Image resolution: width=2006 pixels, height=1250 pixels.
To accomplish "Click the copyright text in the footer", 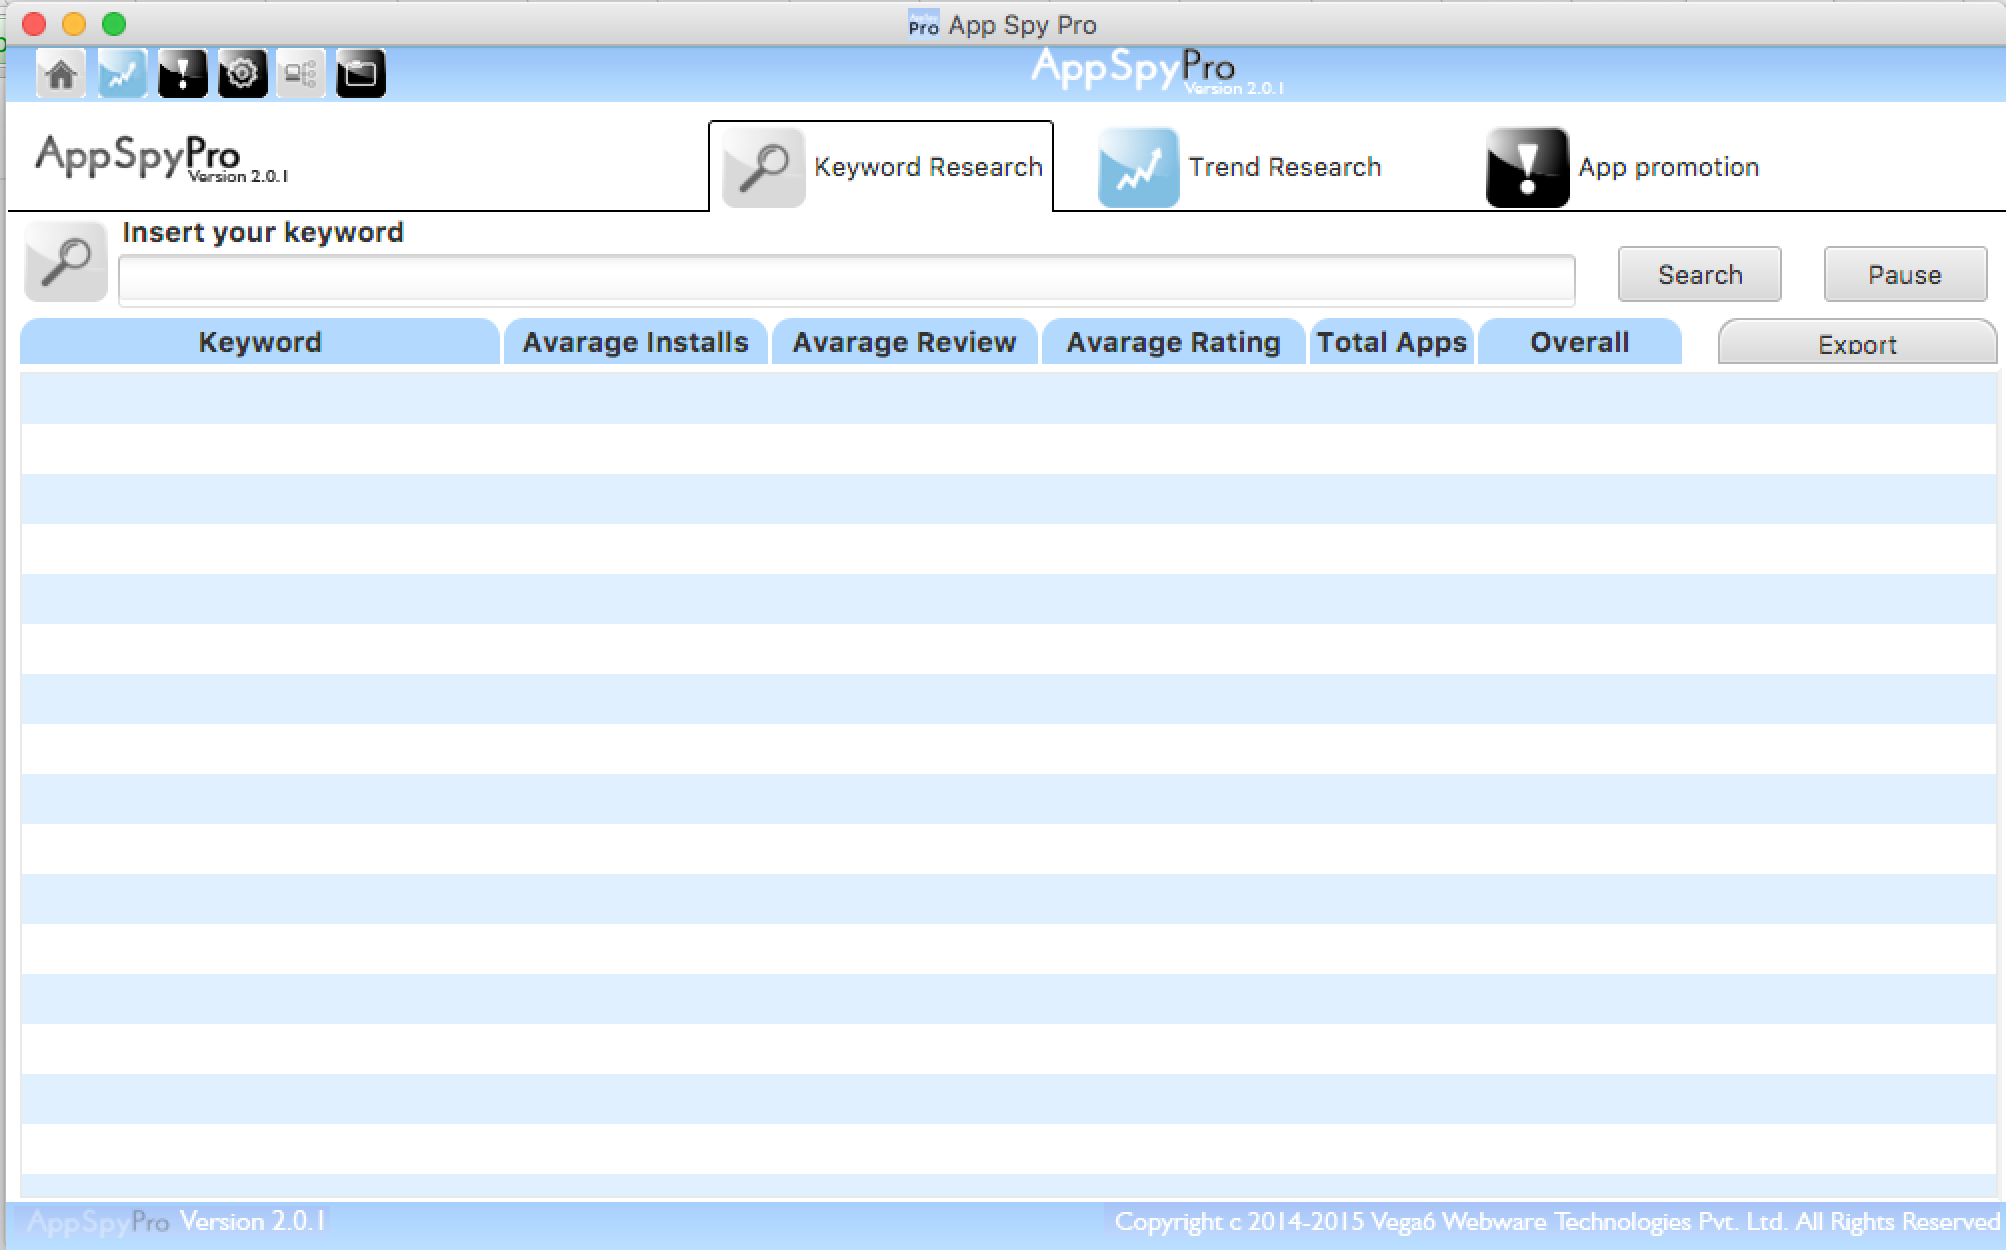I will click(x=1556, y=1222).
